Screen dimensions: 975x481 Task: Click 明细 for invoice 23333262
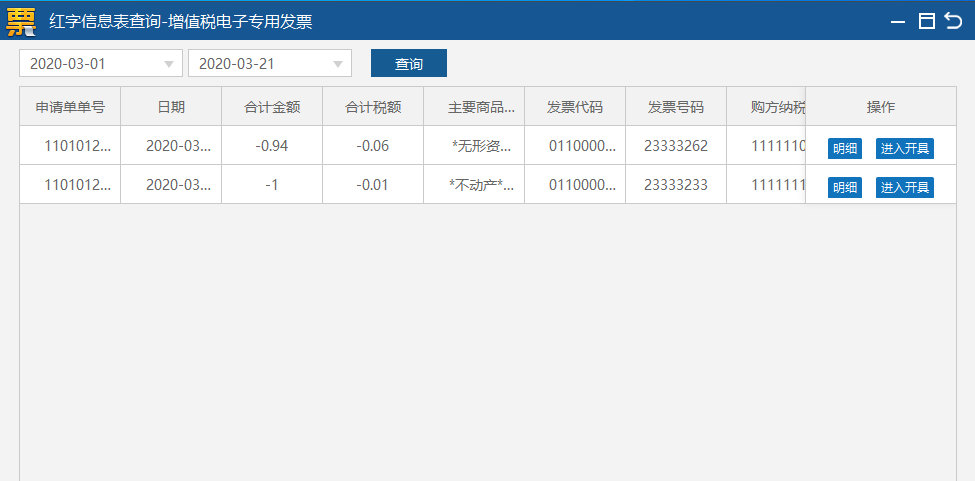844,149
